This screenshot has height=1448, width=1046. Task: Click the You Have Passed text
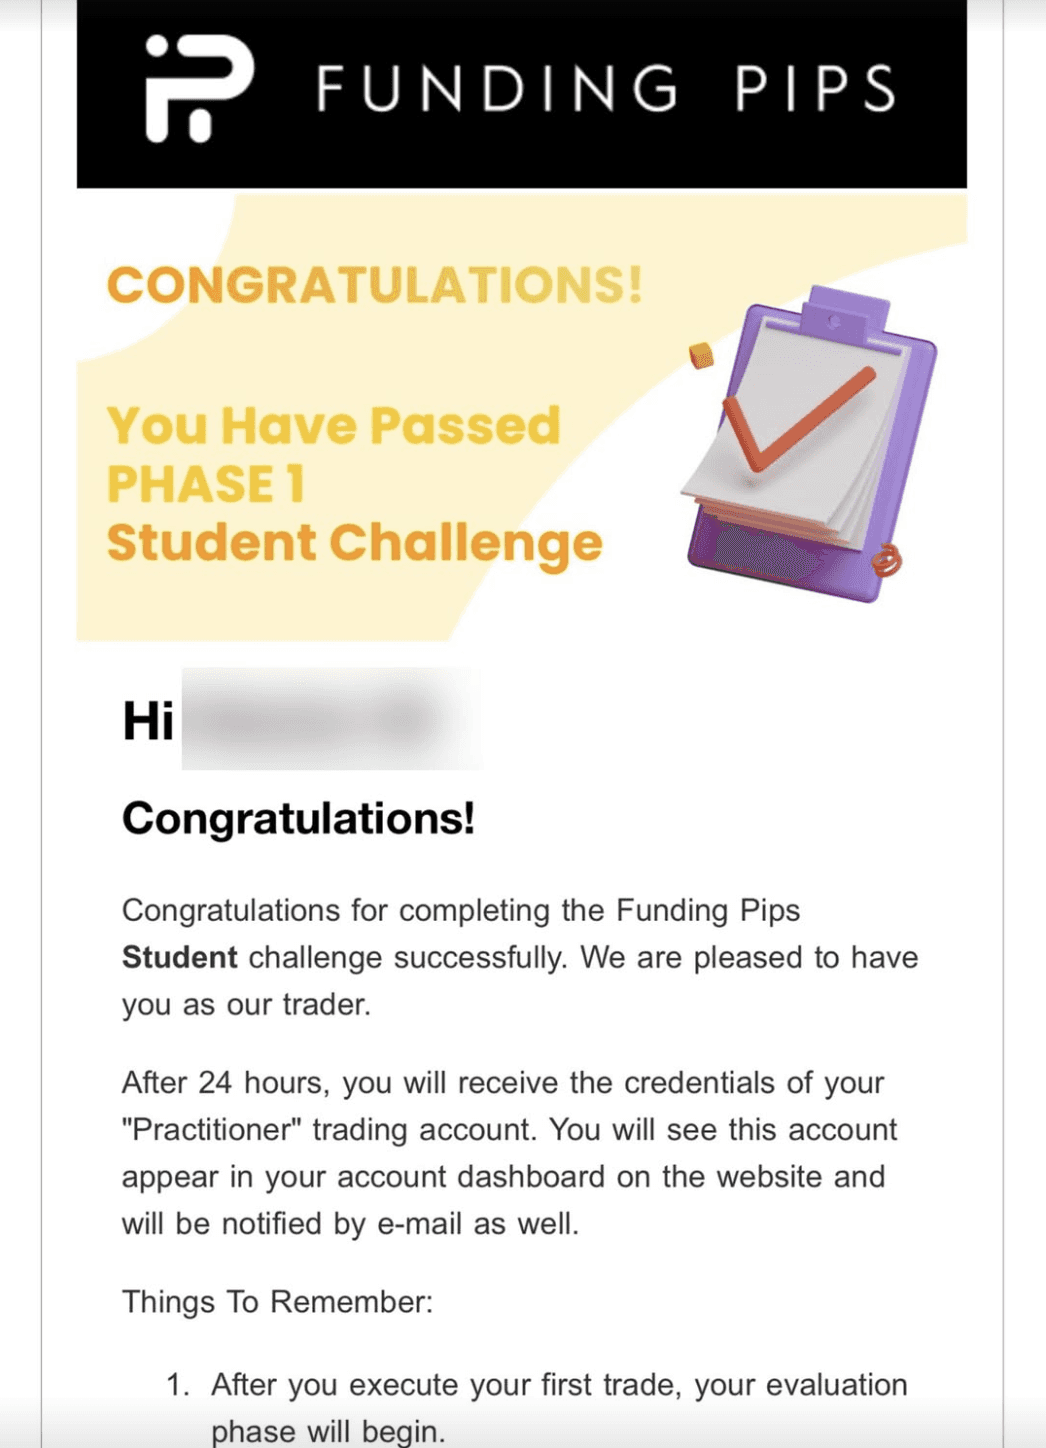pos(333,425)
